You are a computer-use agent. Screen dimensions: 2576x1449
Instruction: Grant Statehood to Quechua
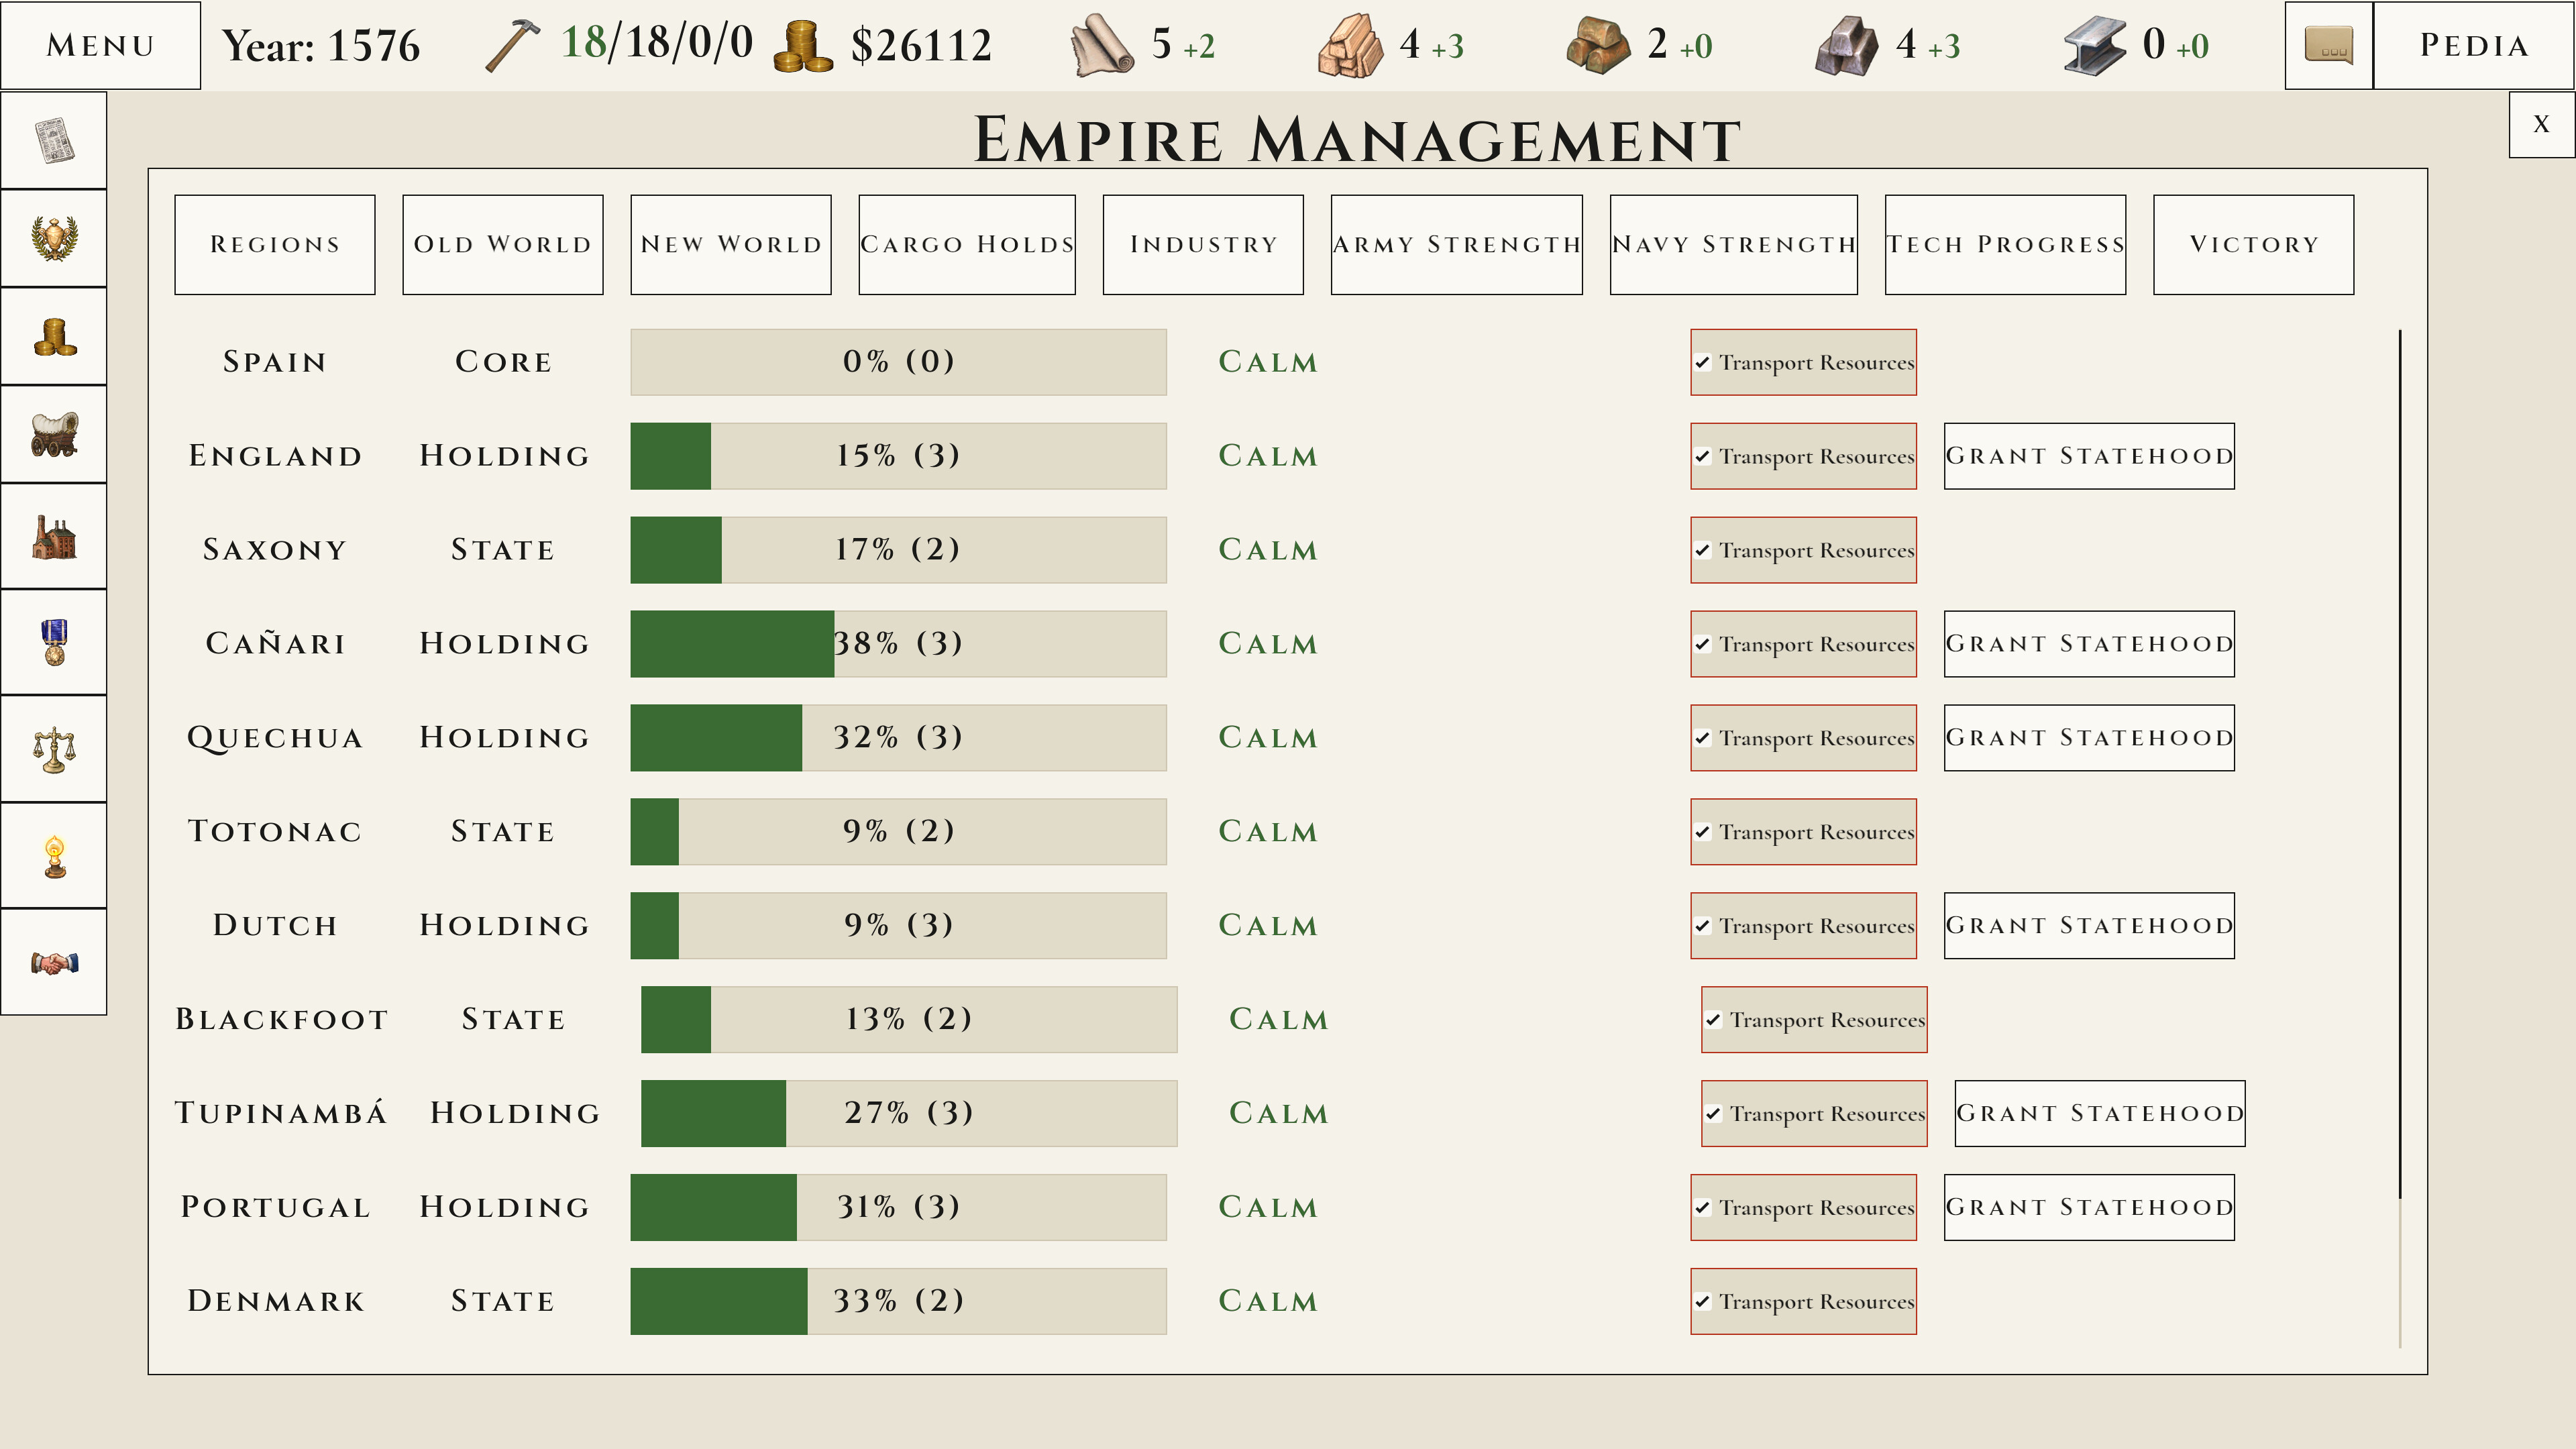pyautogui.click(x=2089, y=738)
